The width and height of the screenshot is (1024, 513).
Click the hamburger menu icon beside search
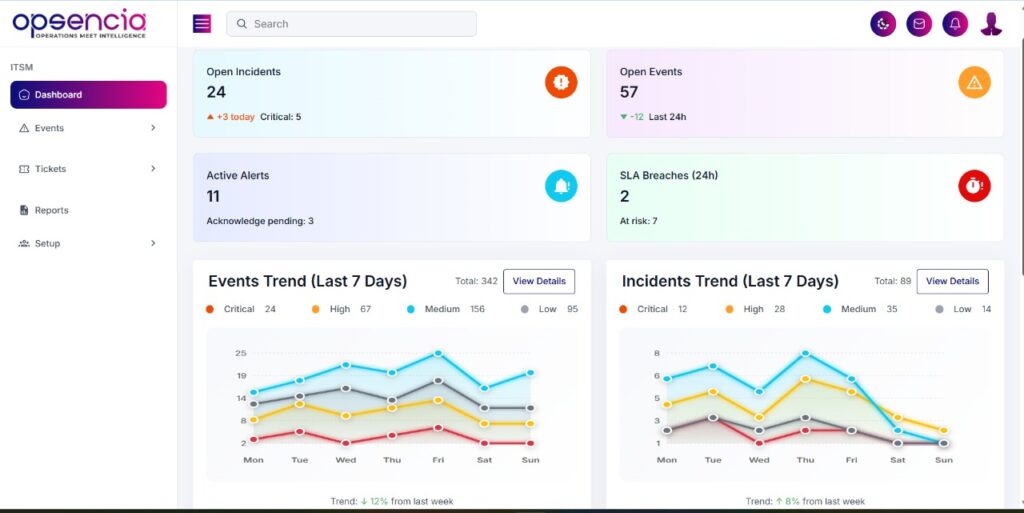[202, 24]
